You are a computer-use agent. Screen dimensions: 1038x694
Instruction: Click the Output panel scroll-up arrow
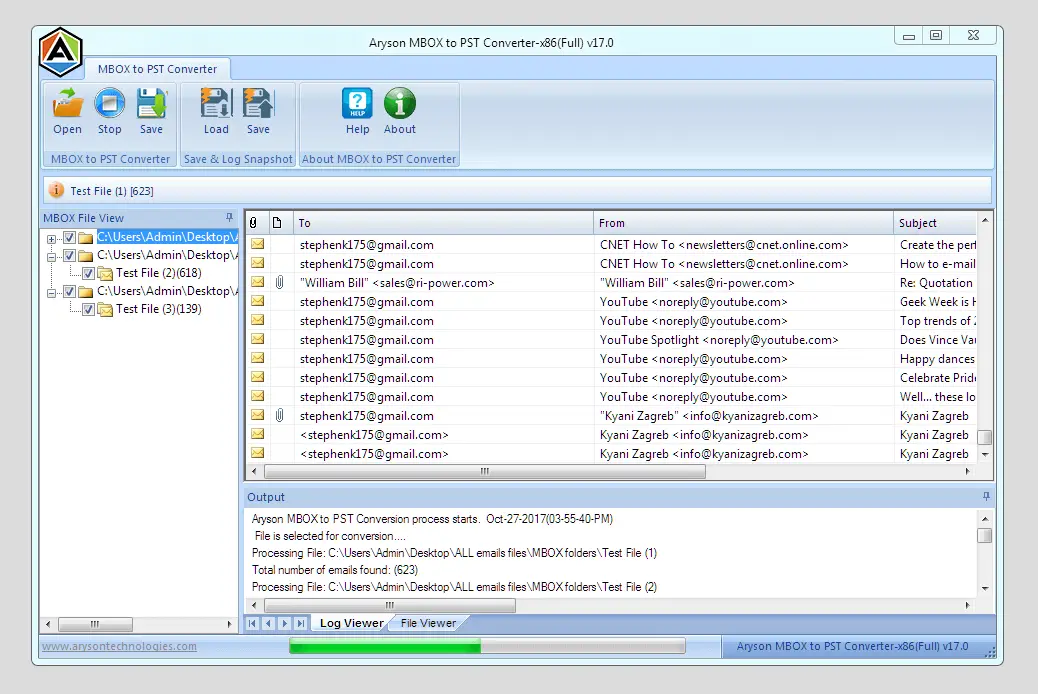pyautogui.click(x=985, y=519)
